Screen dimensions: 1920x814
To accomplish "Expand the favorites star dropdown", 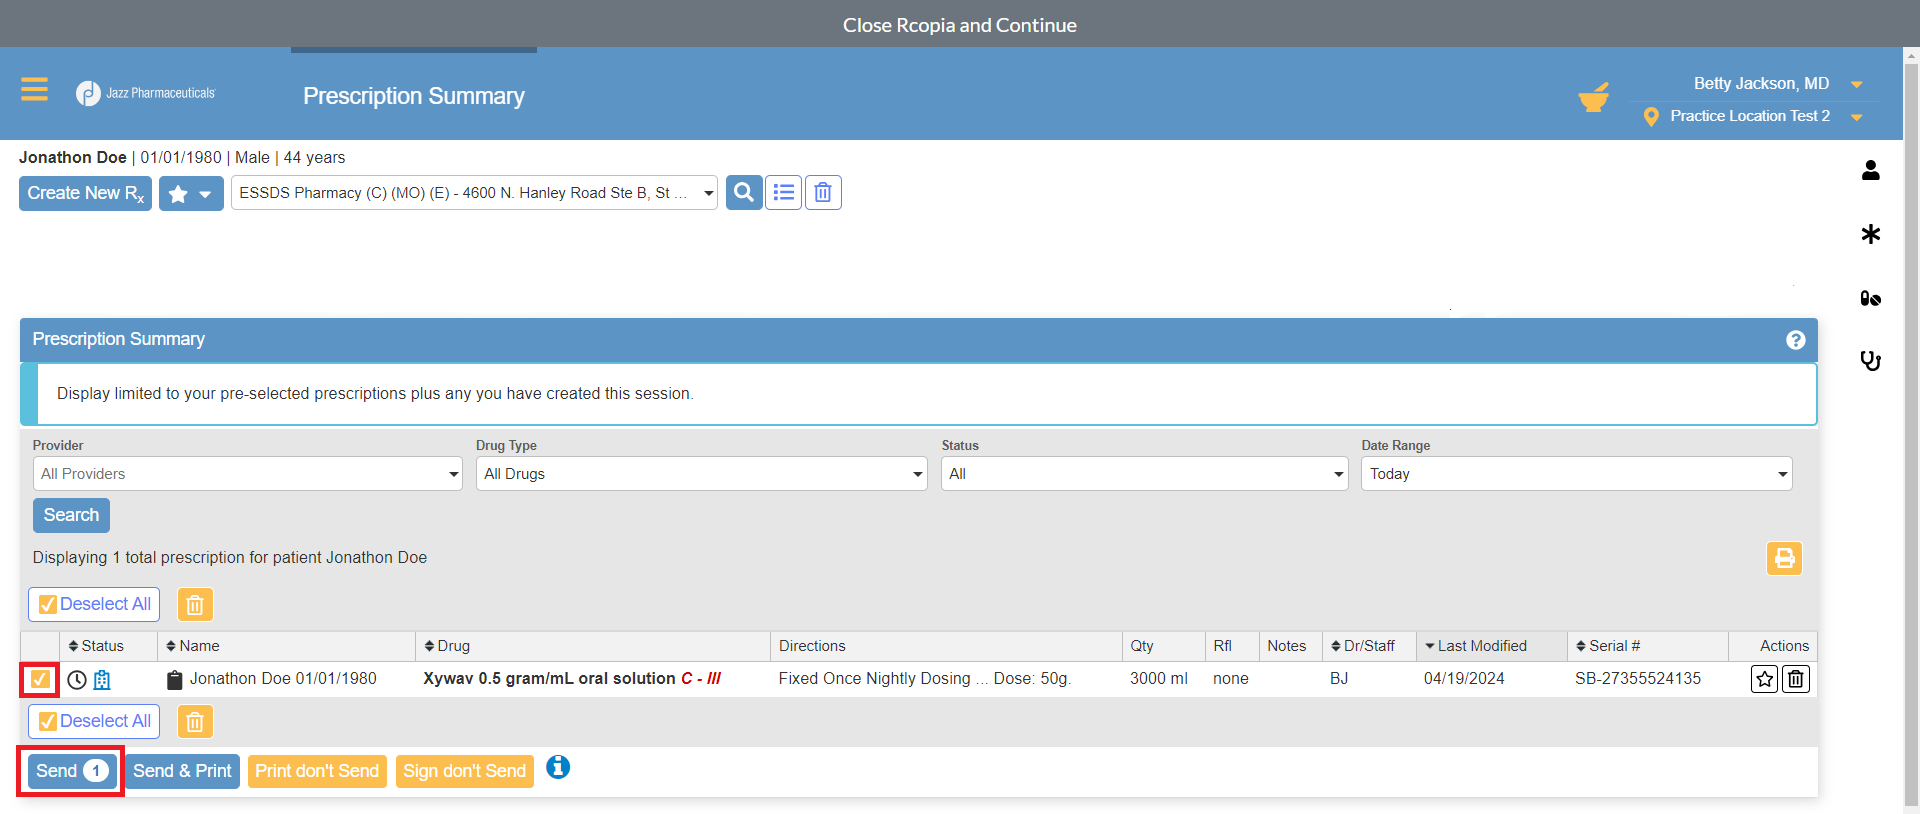I will click(x=191, y=194).
